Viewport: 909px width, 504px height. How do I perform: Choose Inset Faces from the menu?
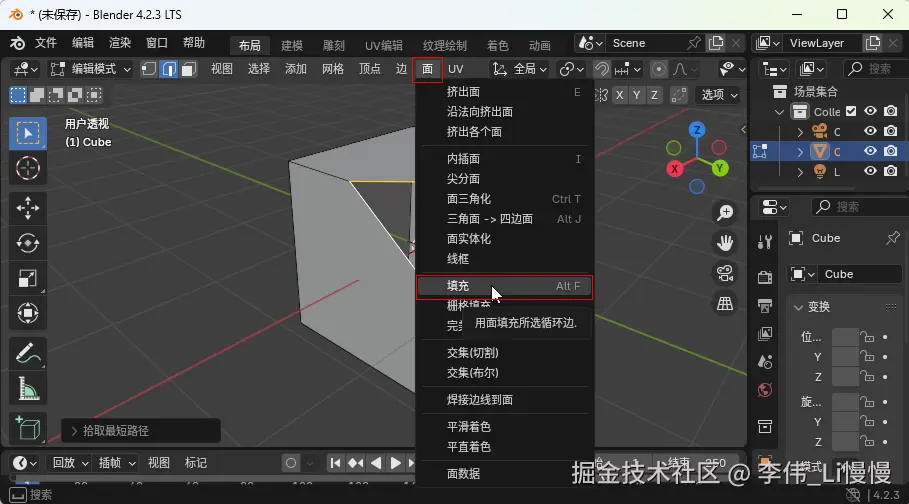(x=504, y=159)
